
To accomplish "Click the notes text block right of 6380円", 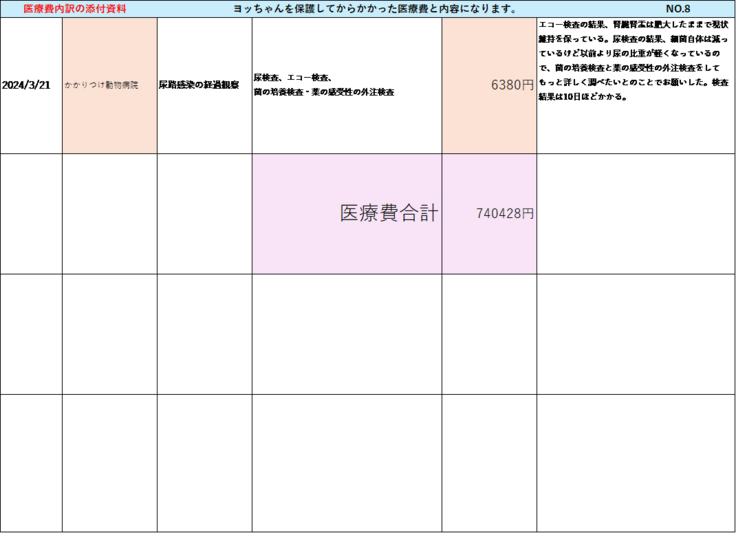I will tap(635, 62).
